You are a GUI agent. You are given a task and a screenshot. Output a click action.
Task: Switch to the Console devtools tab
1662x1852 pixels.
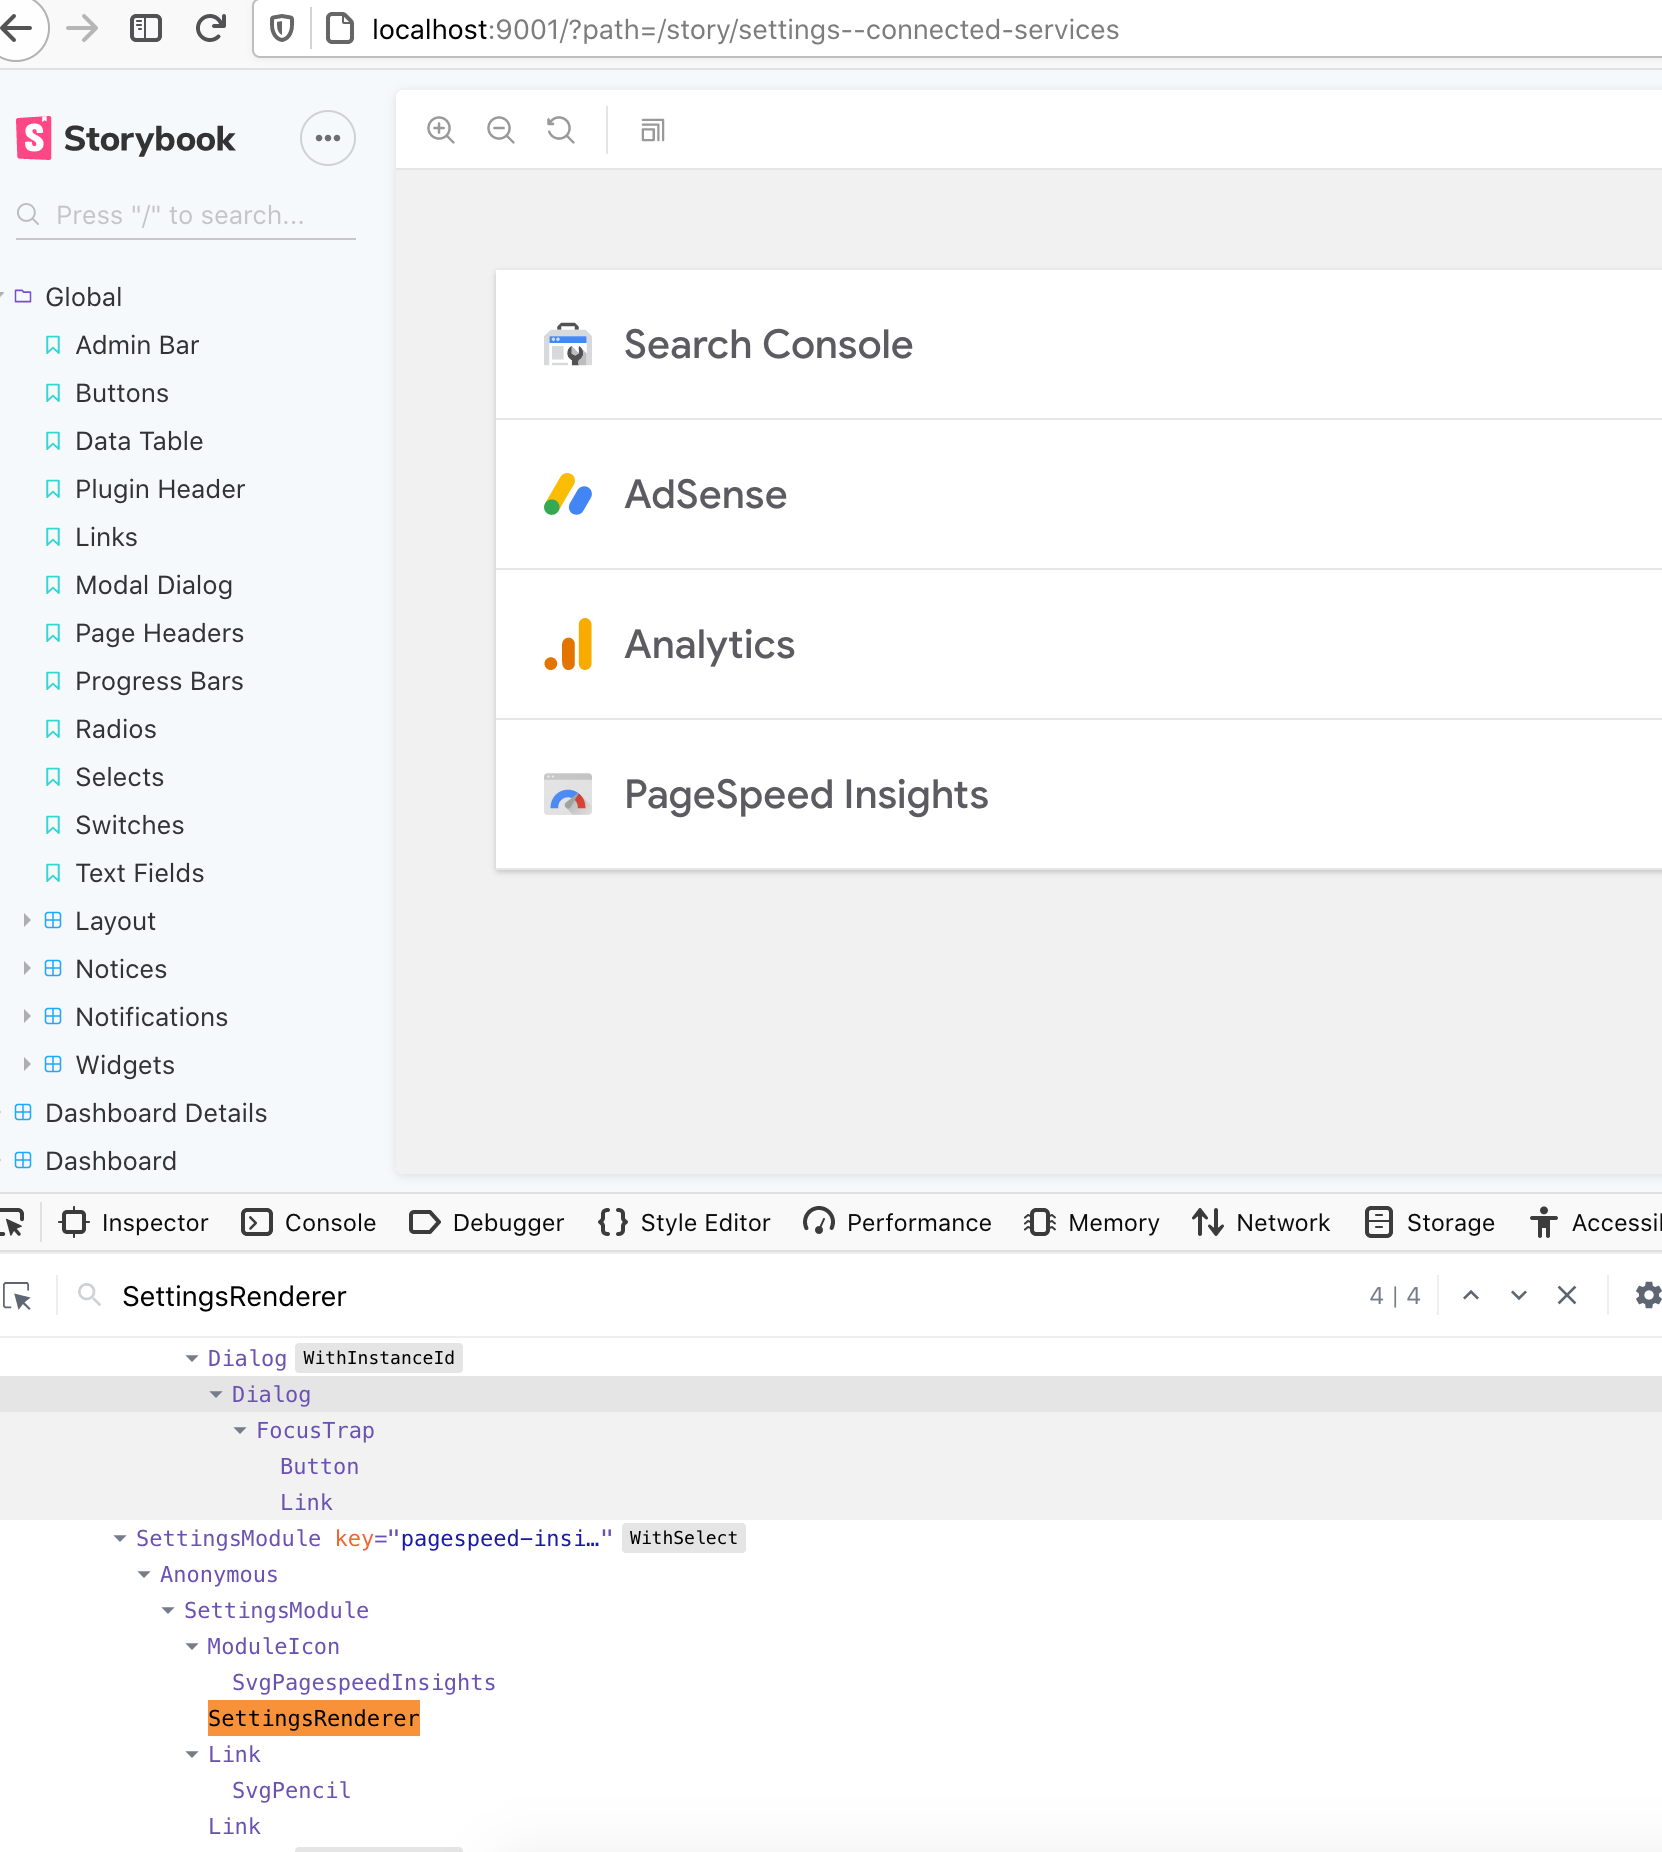tap(309, 1222)
